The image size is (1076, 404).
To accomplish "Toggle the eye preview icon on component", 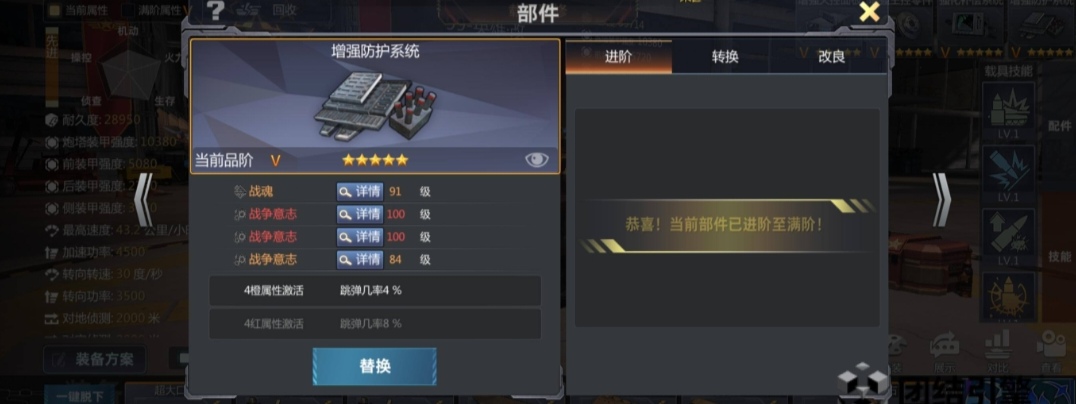I will click(x=537, y=160).
